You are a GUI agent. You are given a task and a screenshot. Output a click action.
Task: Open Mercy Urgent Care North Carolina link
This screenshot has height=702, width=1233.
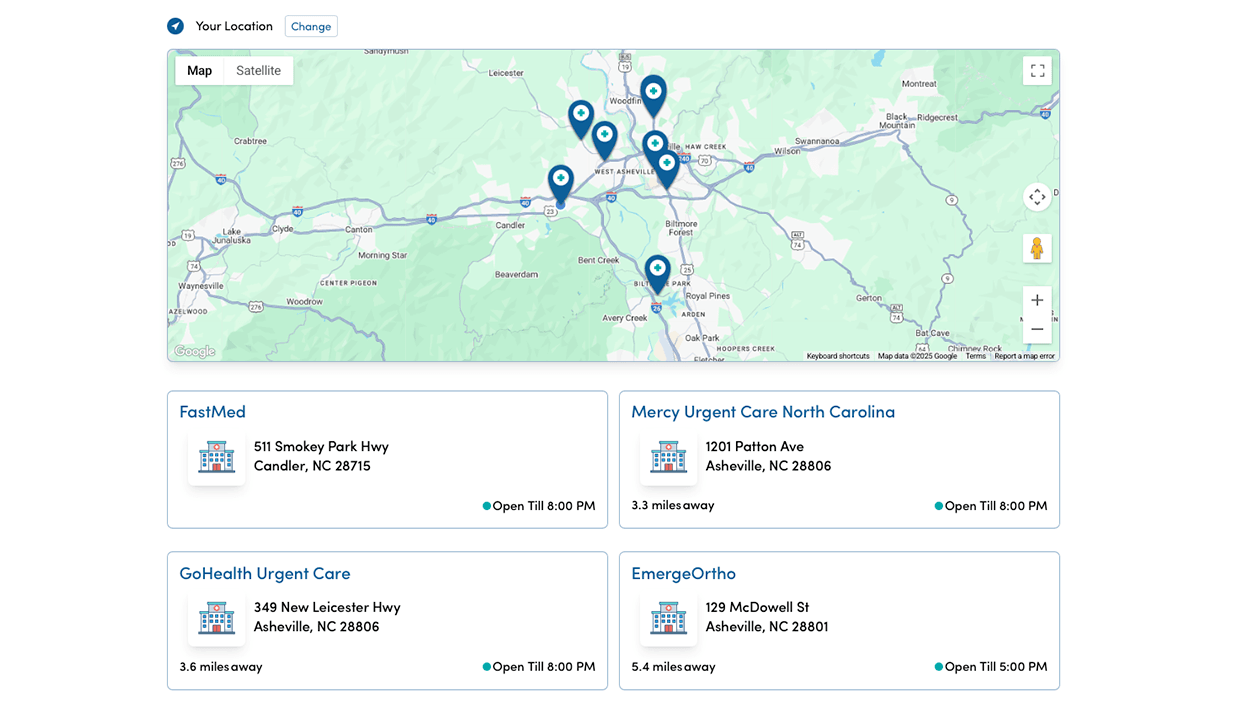763,411
